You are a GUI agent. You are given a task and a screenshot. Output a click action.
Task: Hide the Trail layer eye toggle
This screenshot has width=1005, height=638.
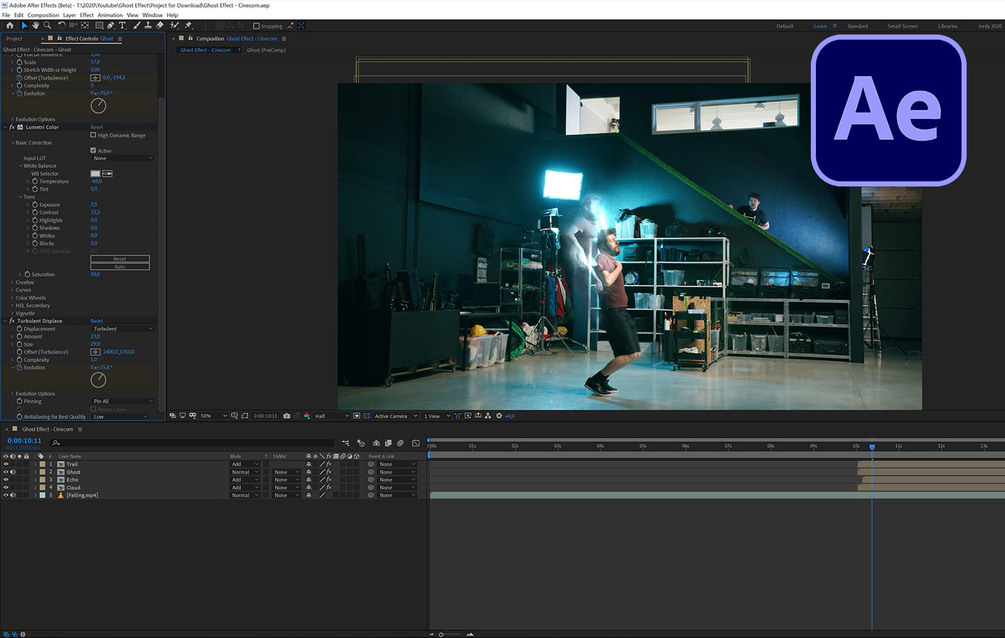6,464
